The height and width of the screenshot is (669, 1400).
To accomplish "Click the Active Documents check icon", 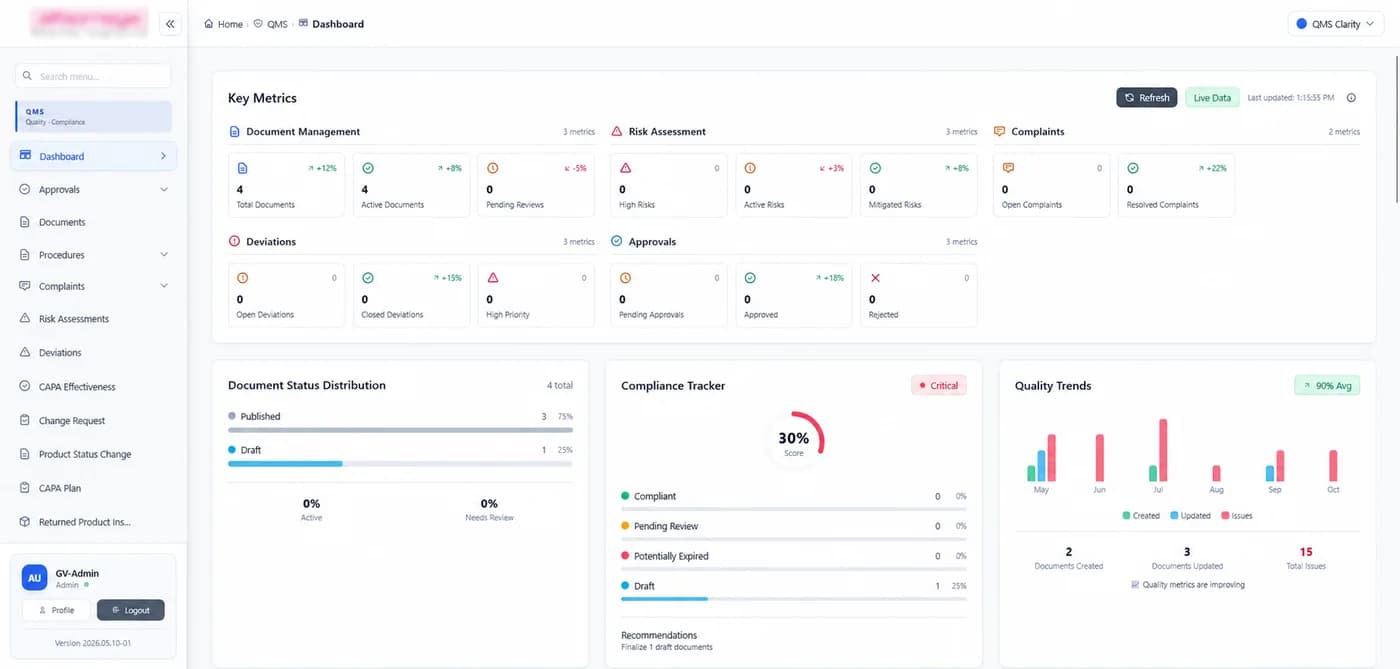I will (368, 168).
